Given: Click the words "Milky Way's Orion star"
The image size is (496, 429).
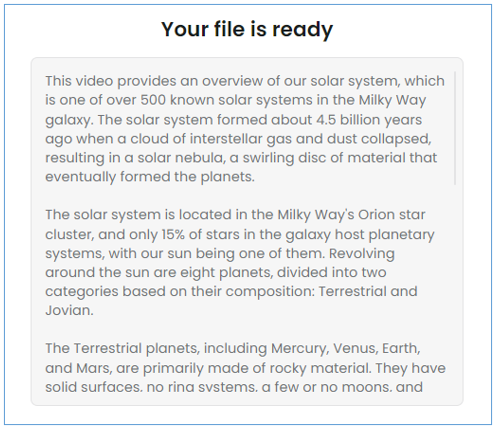Looking at the screenshot, I should click(351, 215).
